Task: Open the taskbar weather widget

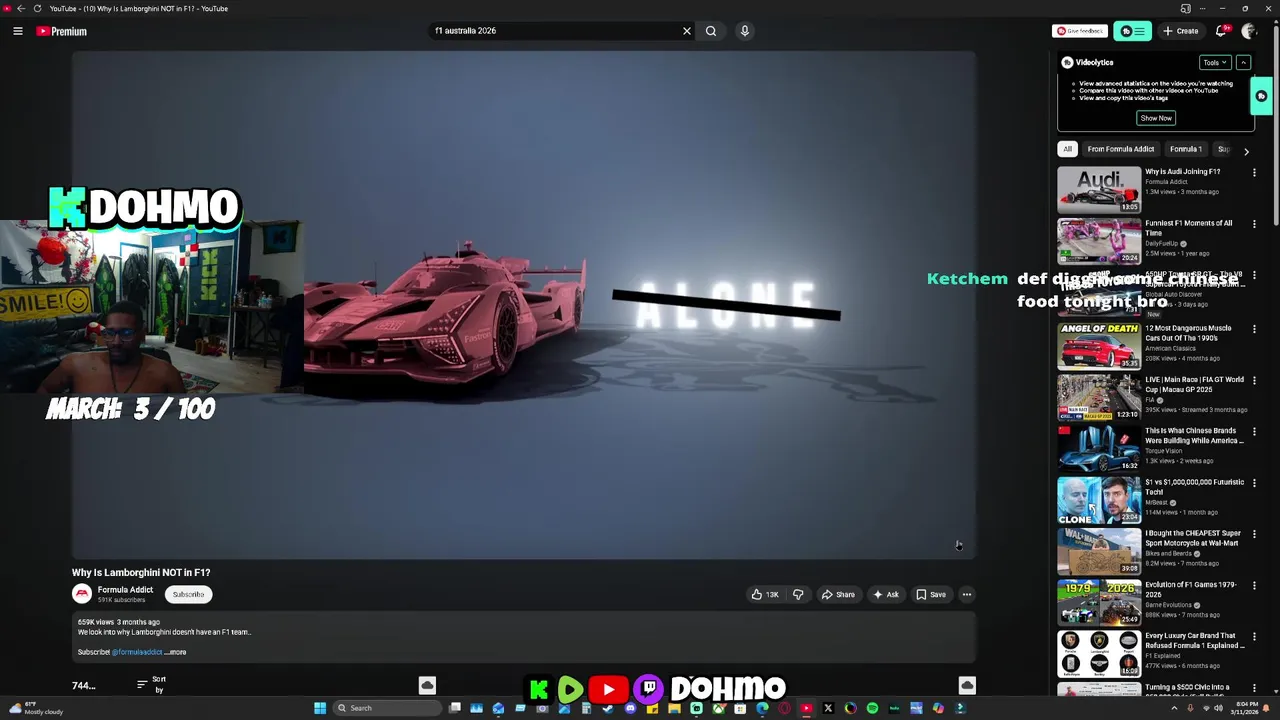Action: point(37,708)
